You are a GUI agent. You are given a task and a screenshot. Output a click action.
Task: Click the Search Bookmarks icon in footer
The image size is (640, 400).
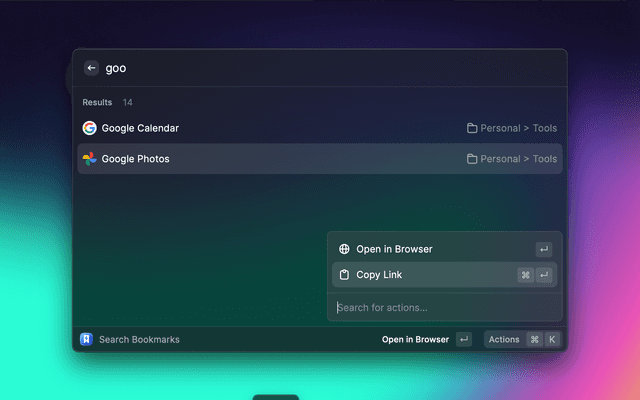(x=87, y=339)
